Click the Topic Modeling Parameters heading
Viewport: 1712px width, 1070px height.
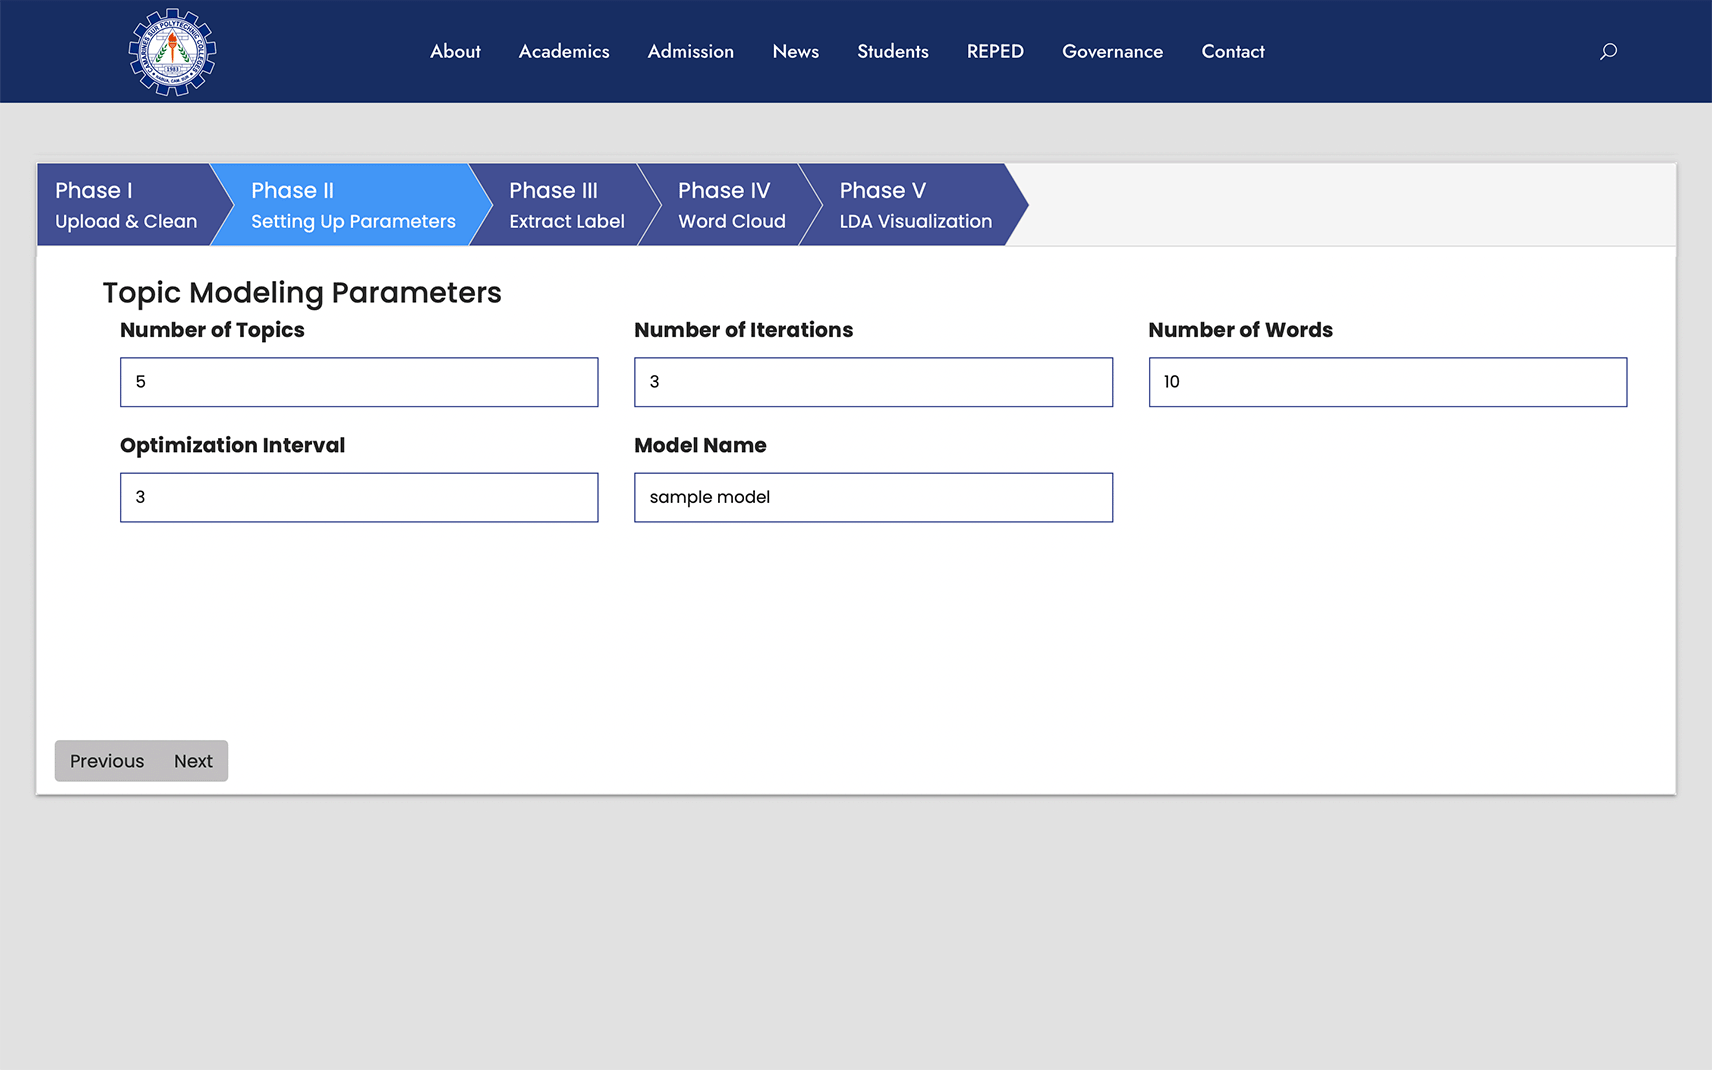coord(302,293)
